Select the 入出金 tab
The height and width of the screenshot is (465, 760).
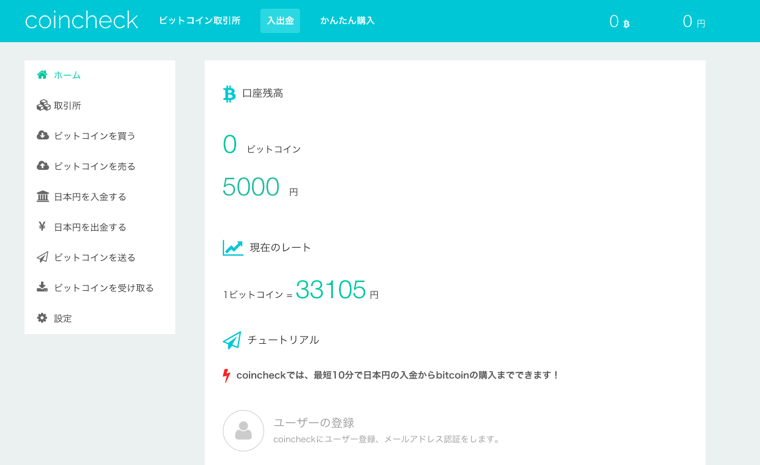pyautogui.click(x=280, y=21)
